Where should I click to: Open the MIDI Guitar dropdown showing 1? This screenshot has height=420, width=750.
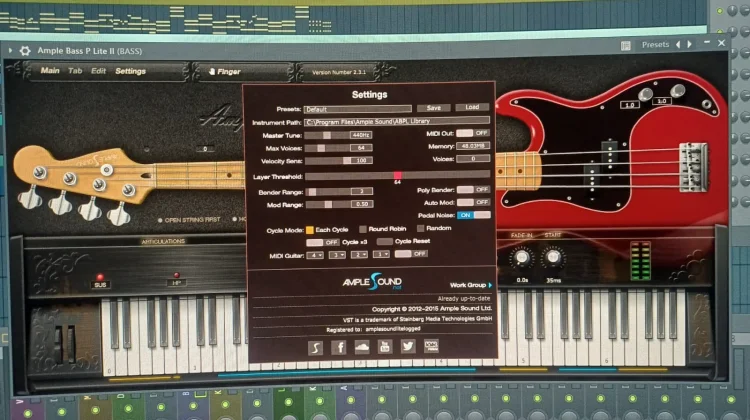[x=381, y=254]
